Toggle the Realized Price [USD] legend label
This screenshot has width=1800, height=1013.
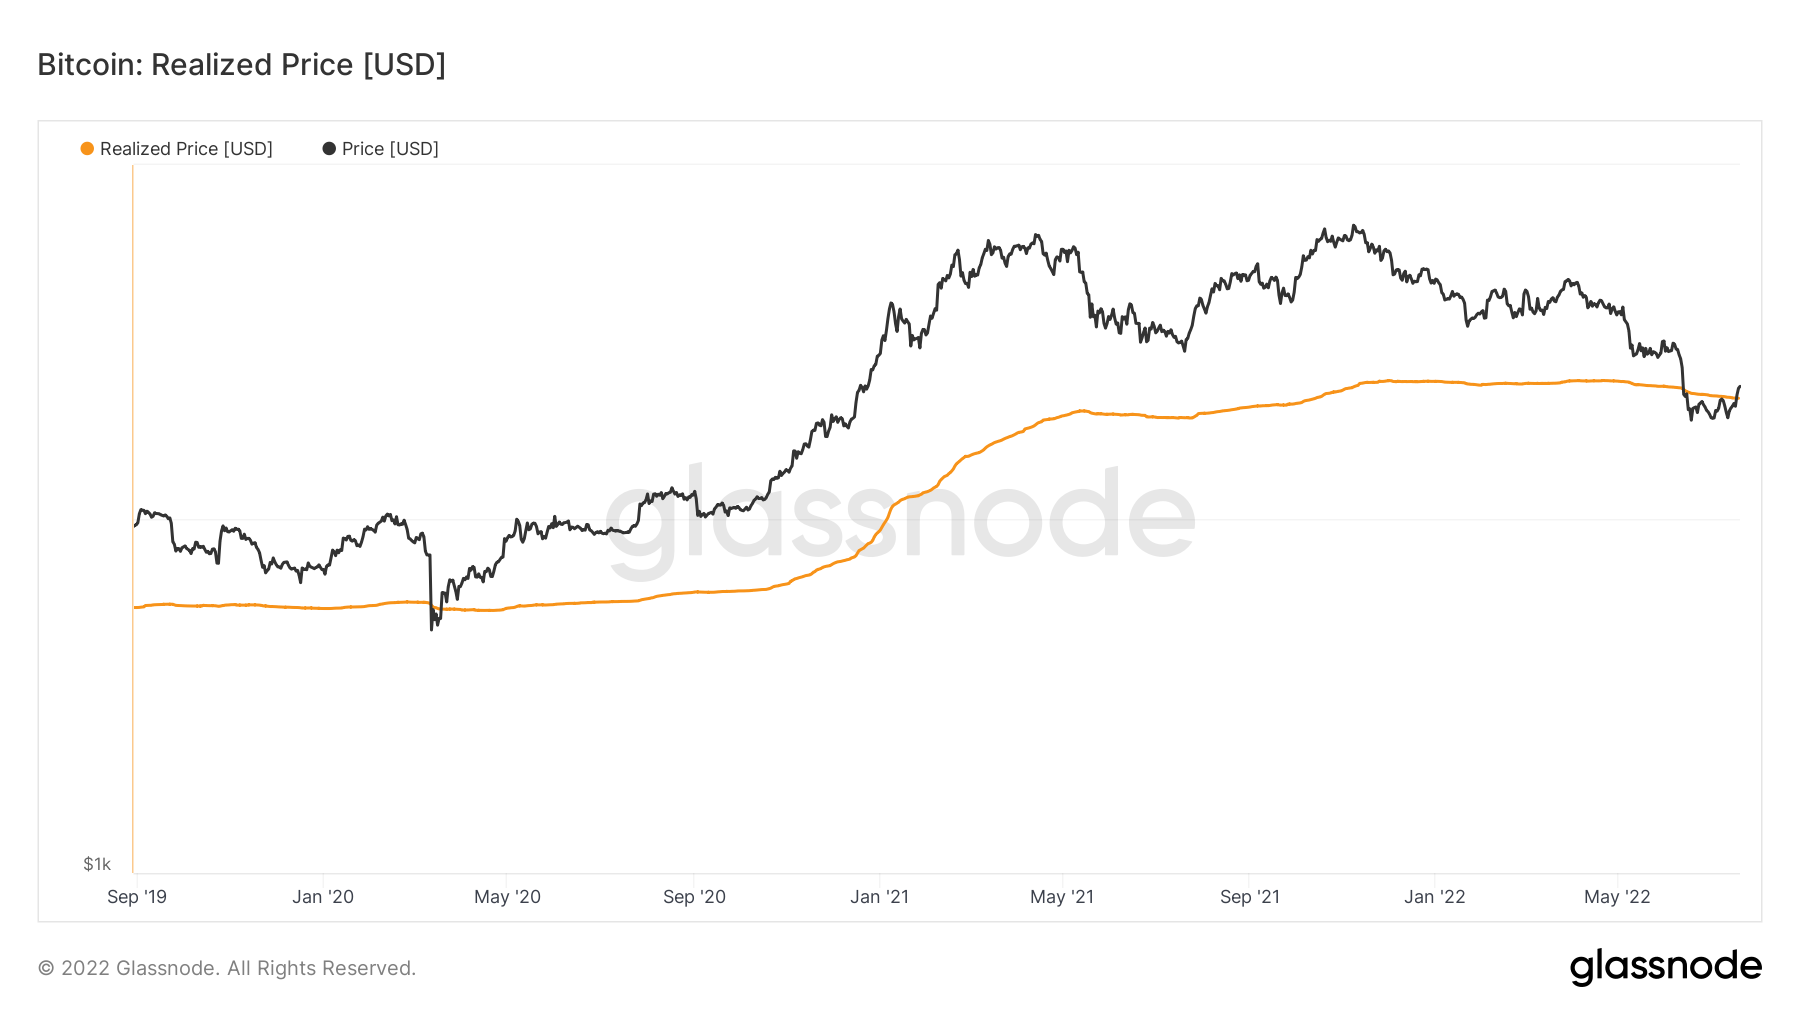[x=186, y=149]
